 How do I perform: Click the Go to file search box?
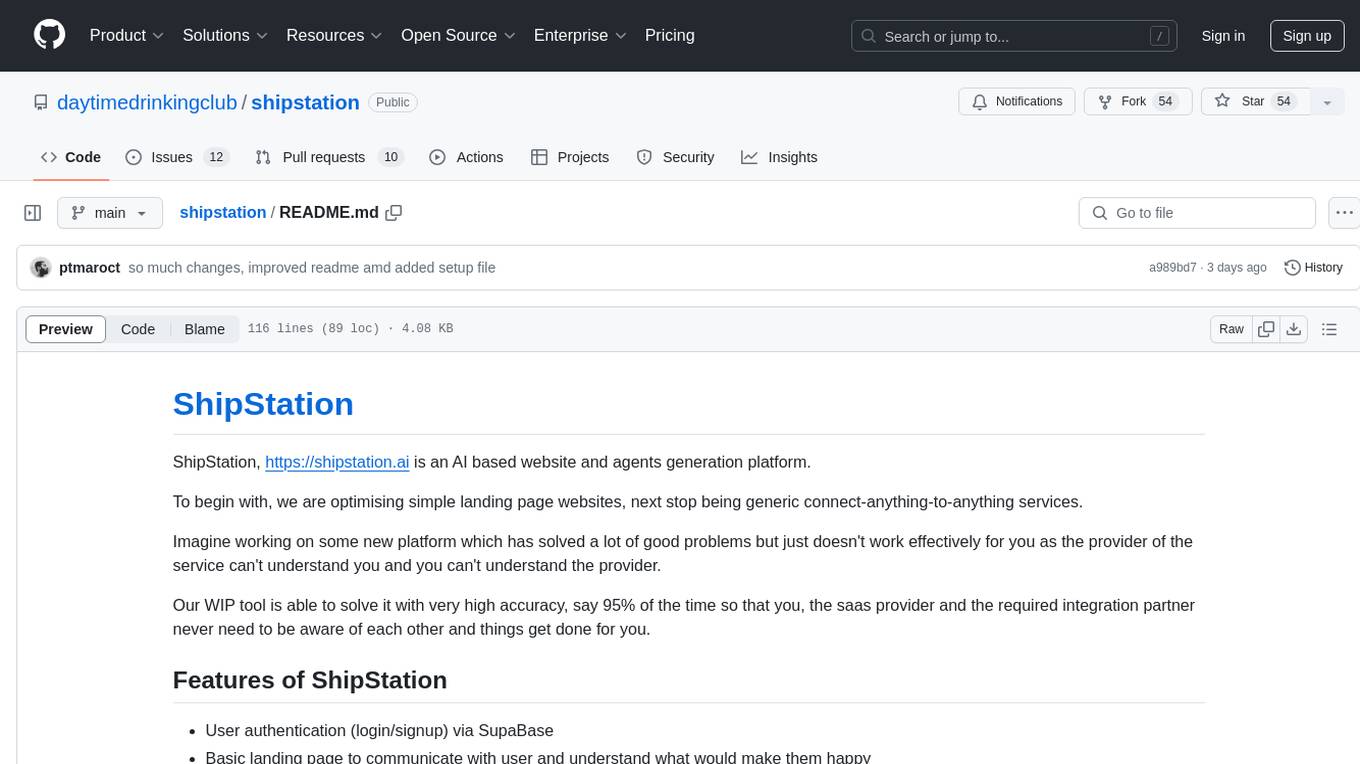point(1197,213)
